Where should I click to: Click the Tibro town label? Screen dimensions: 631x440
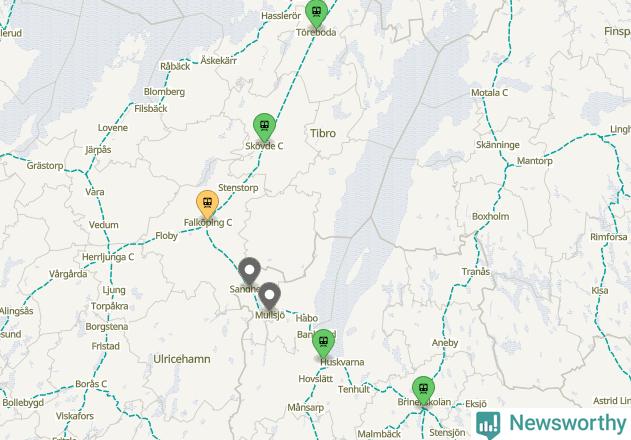[323, 133]
